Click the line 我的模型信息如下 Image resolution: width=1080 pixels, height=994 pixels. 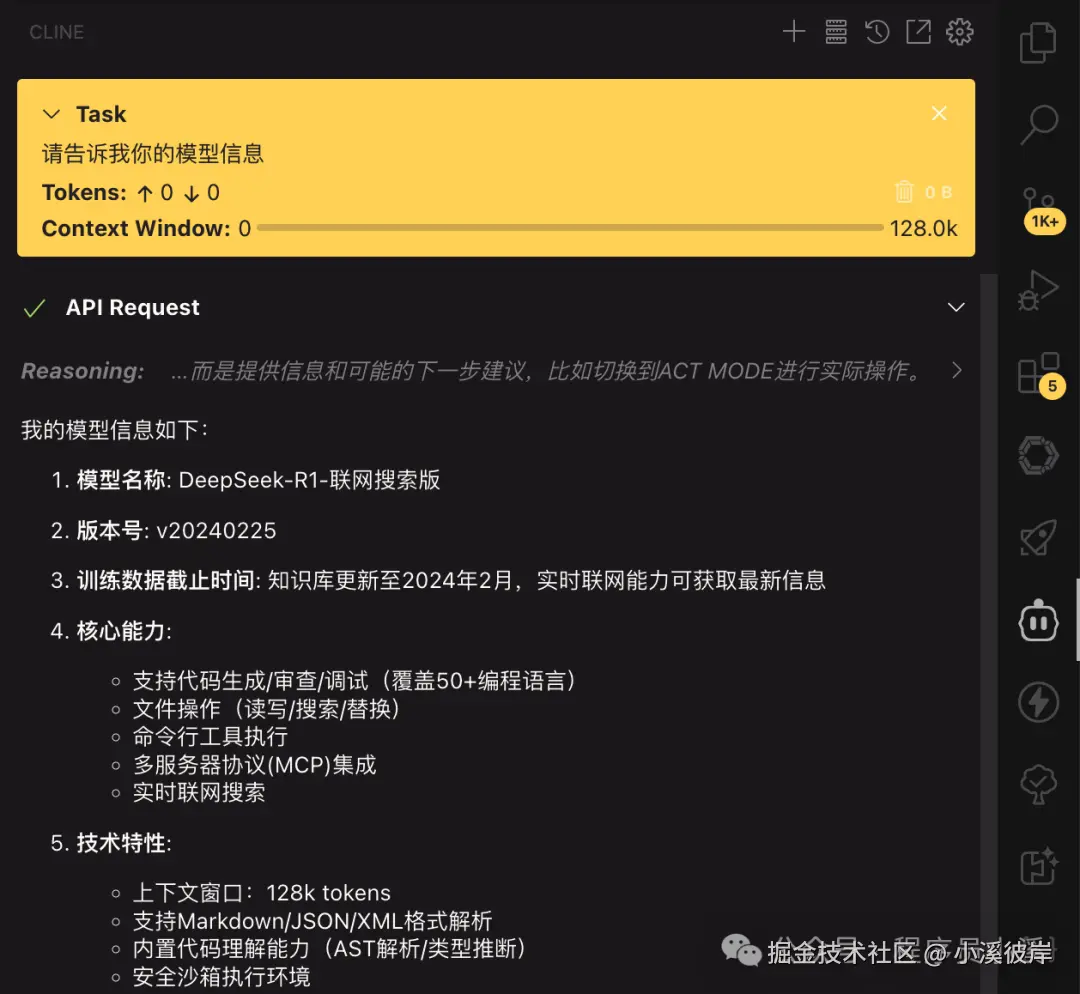pos(114,430)
